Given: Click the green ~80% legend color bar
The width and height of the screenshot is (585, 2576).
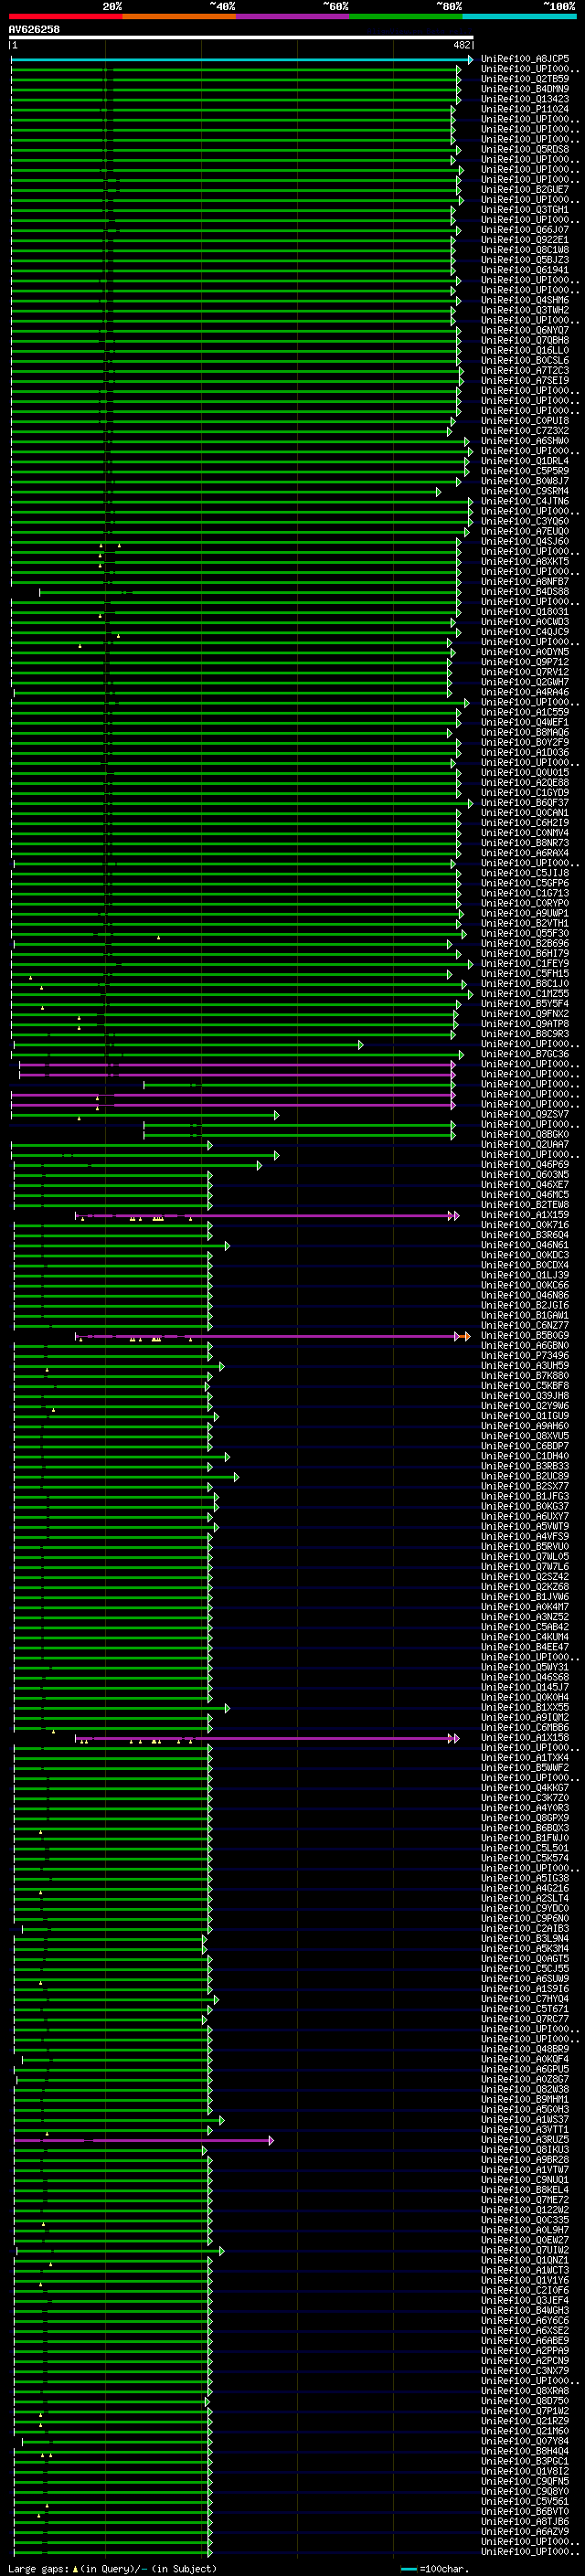Looking at the screenshot, I should [406, 16].
